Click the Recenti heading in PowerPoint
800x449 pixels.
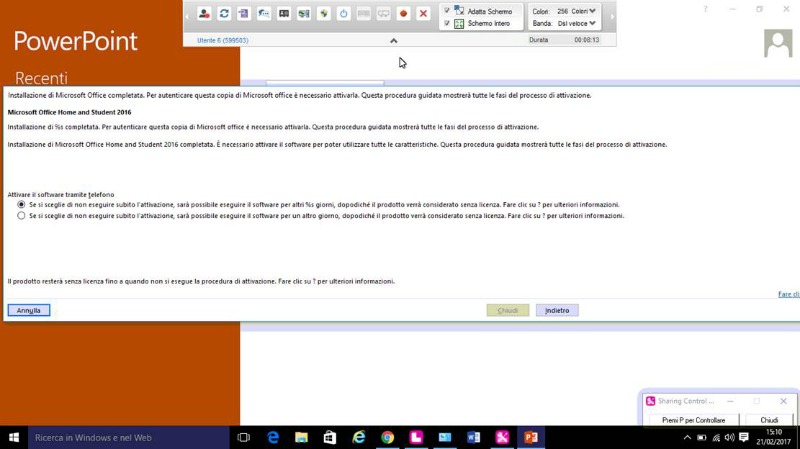[41, 78]
